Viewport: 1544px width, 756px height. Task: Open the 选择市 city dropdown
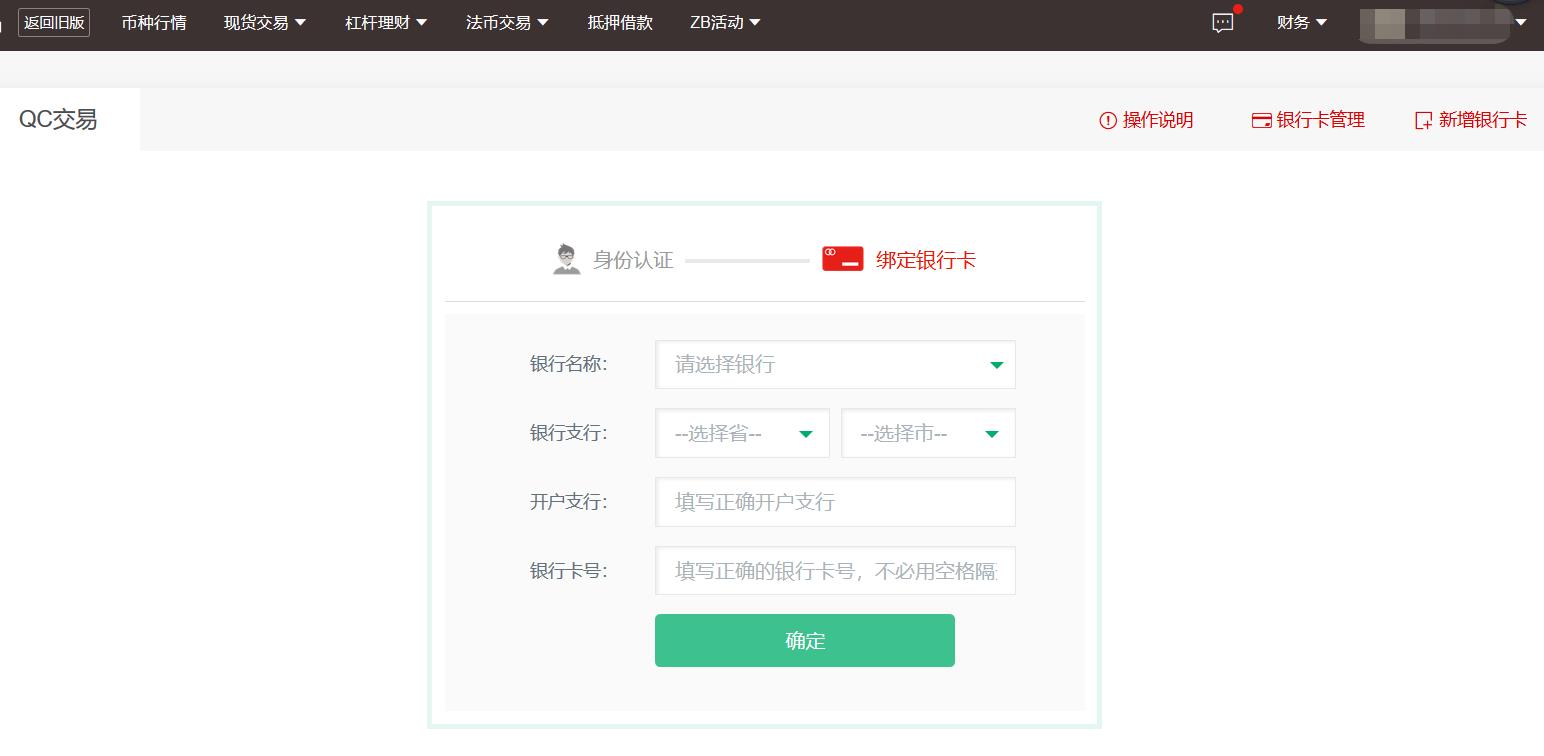[928, 433]
